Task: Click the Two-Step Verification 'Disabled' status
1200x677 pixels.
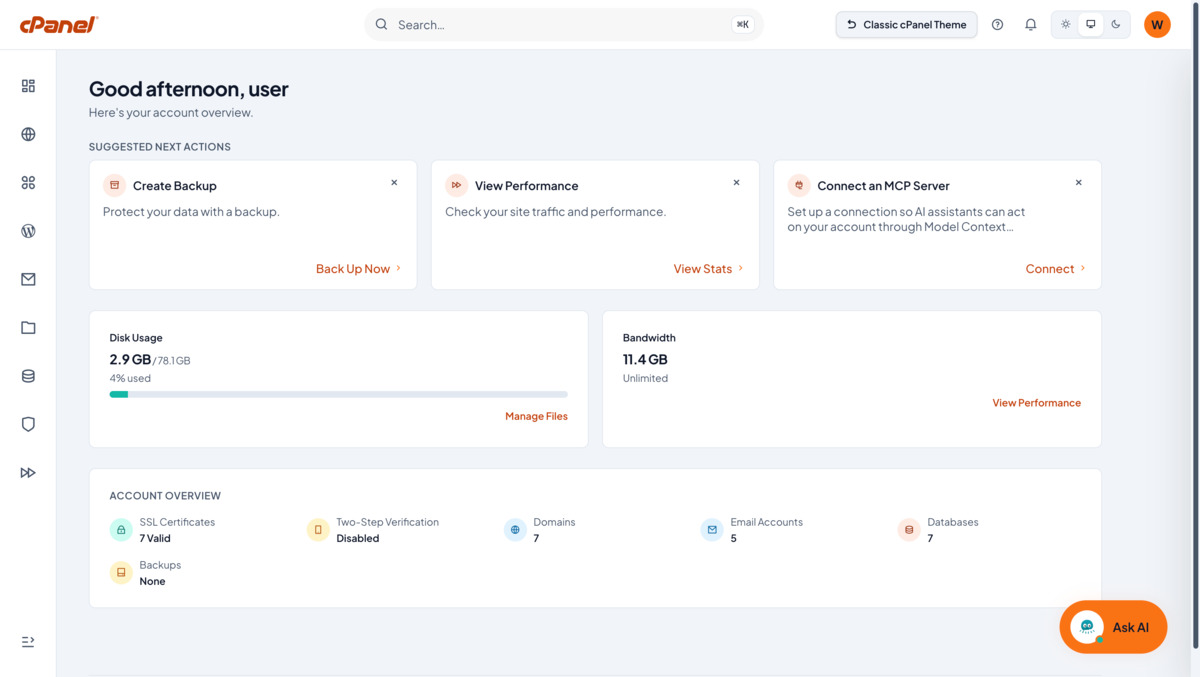Action: (358, 538)
